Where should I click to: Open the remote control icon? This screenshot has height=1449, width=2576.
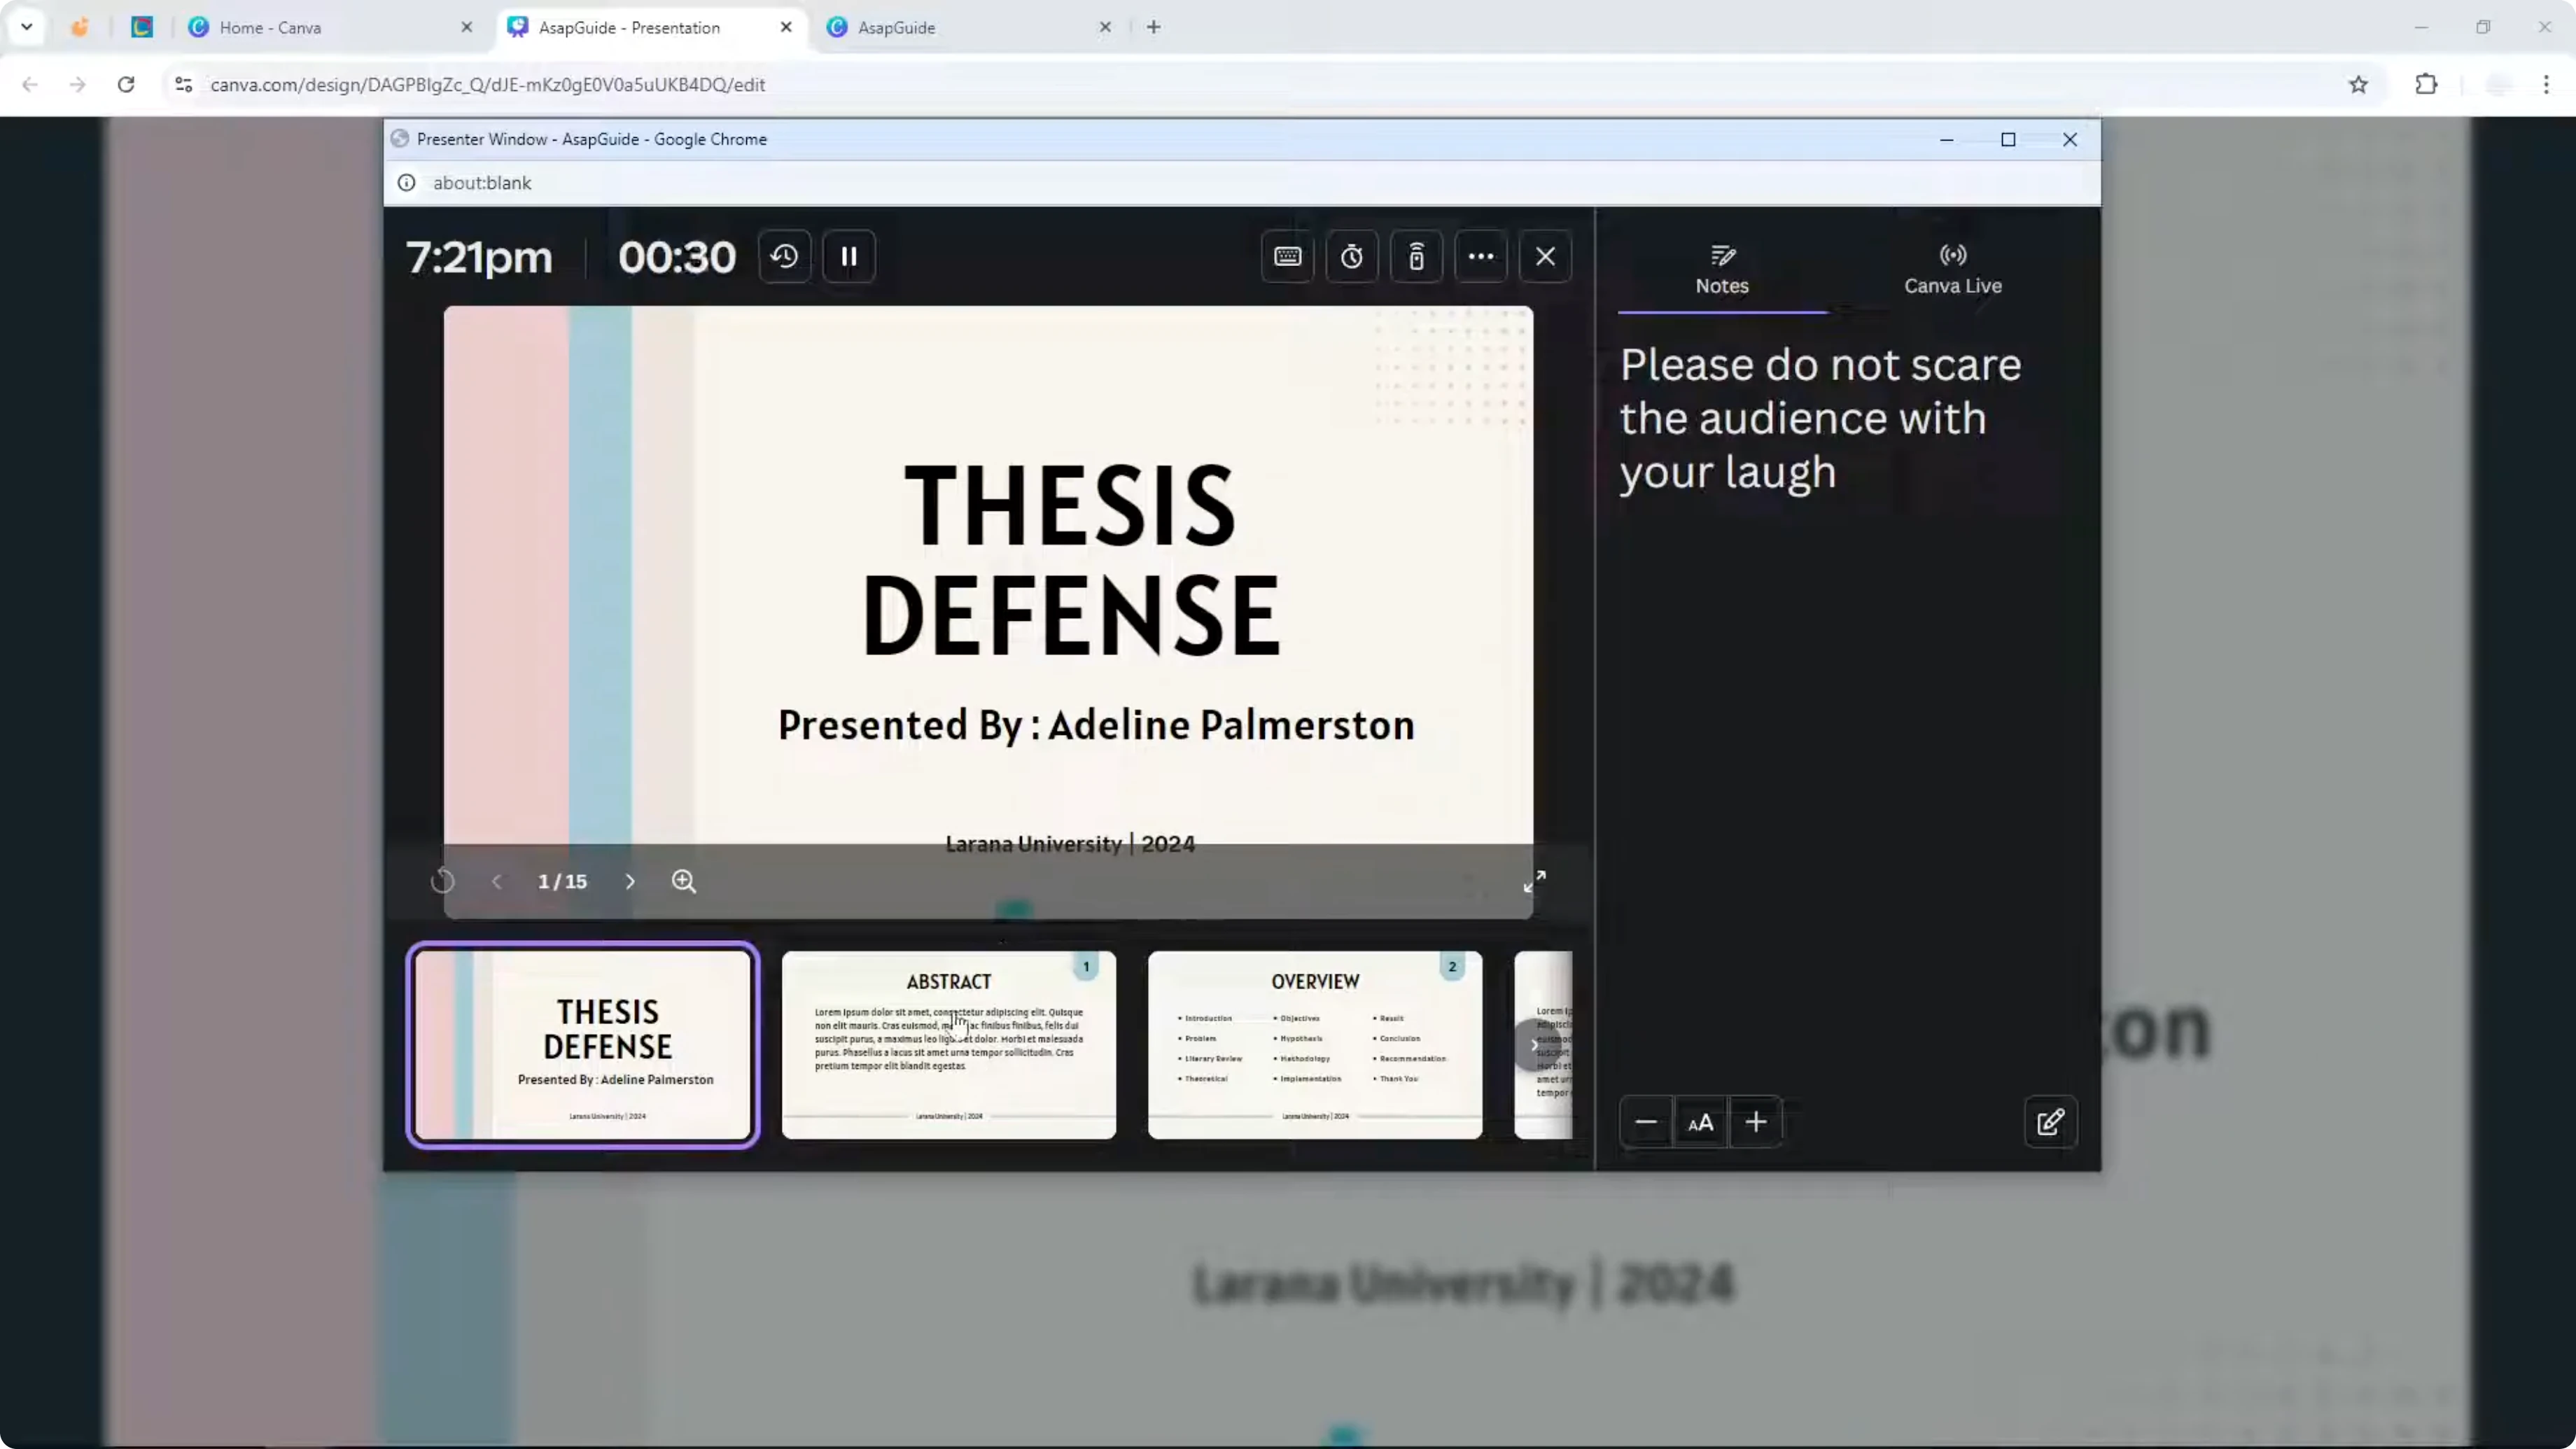coord(1417,257)
